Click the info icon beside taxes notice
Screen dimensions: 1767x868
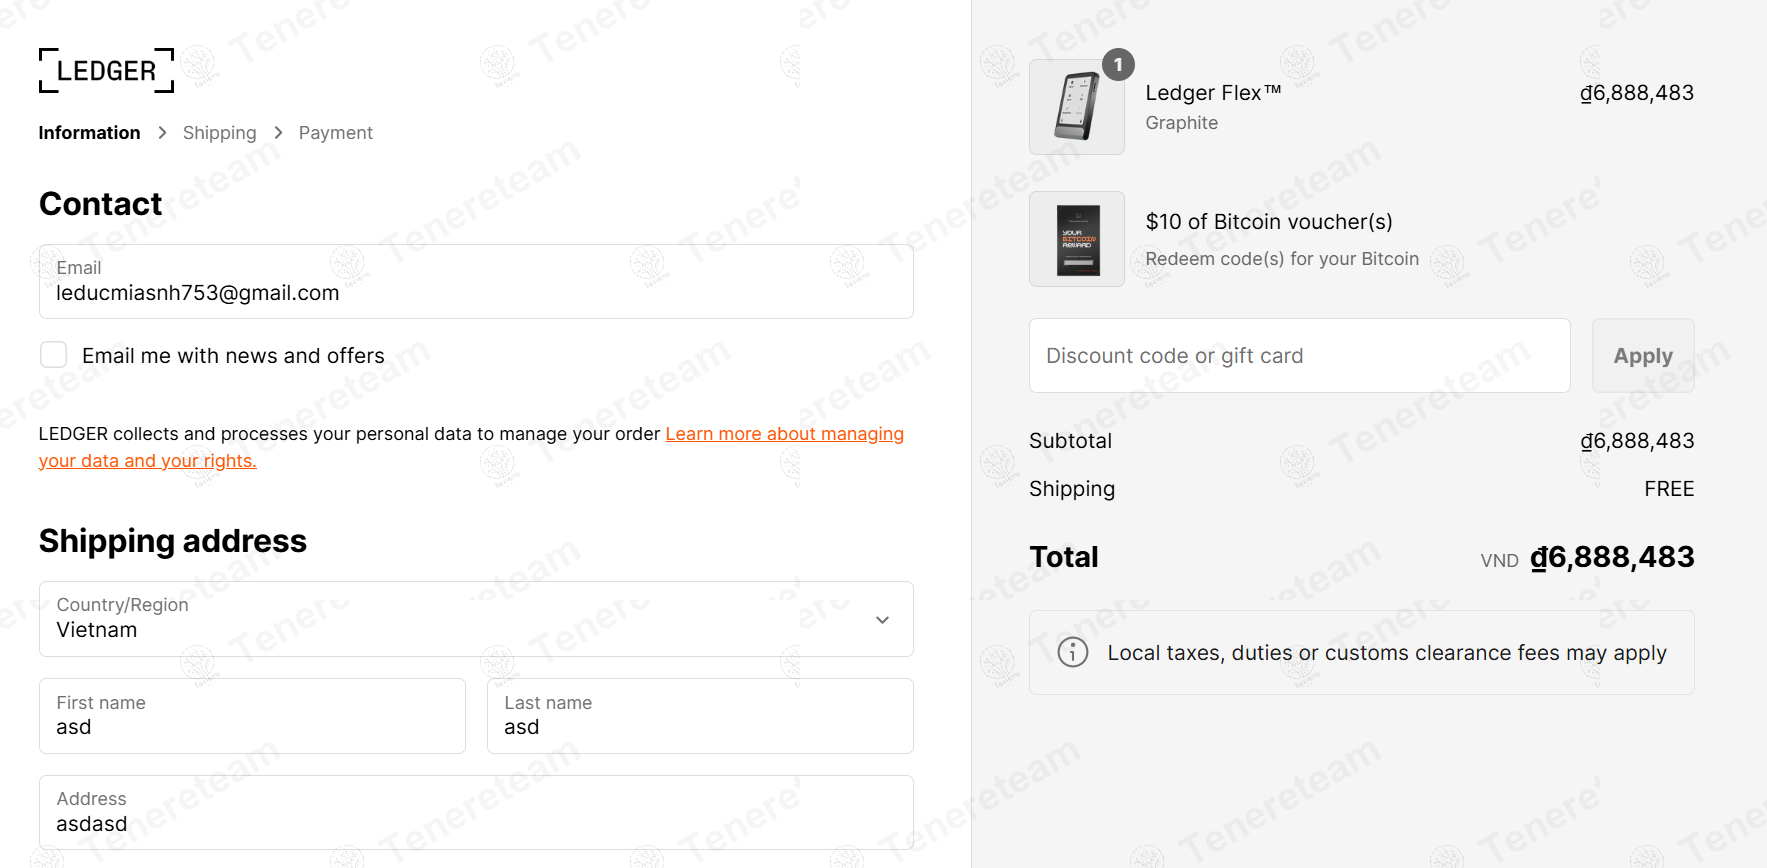click(x=1073, y=652)
